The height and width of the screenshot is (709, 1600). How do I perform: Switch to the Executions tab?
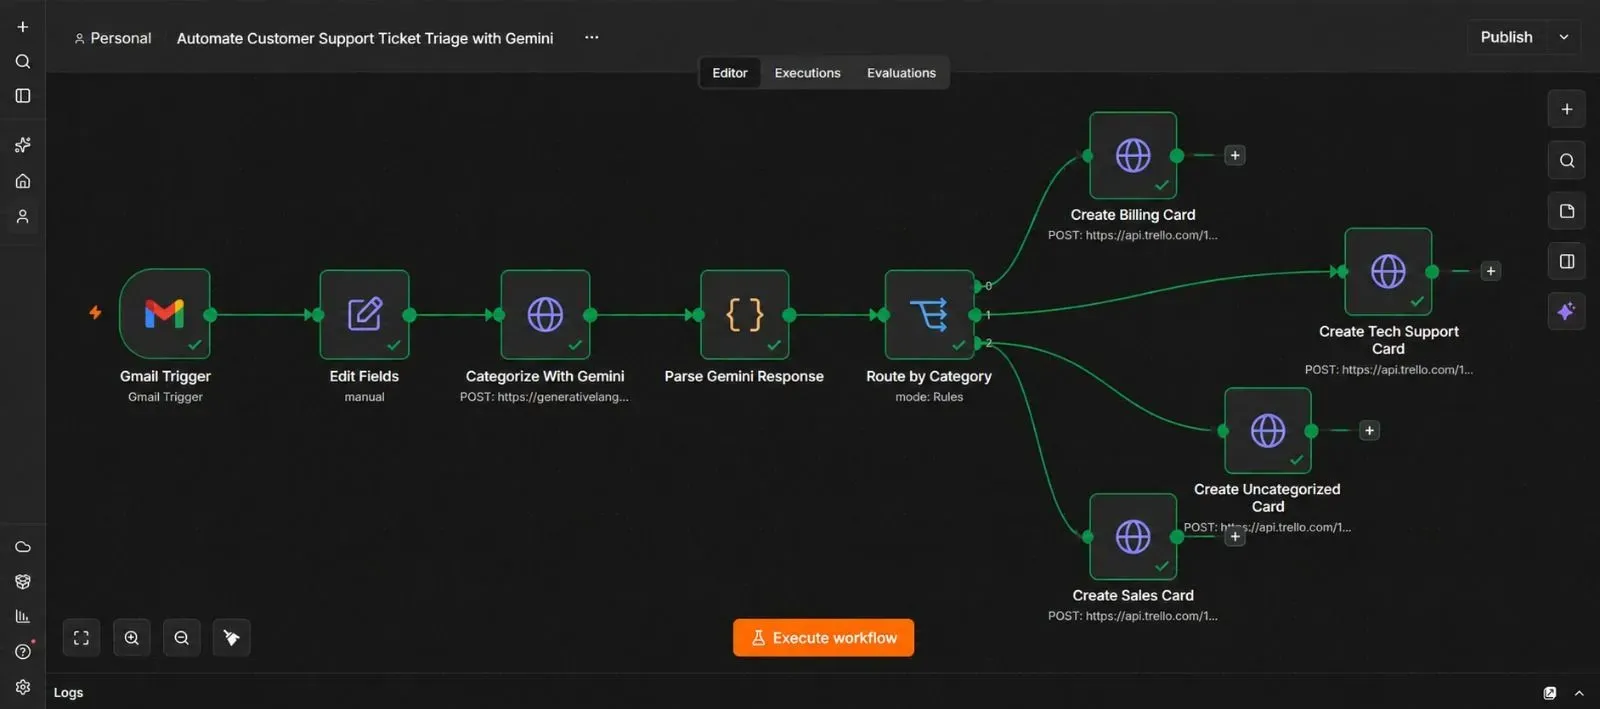pyautogui.click(x=807, y=73)
